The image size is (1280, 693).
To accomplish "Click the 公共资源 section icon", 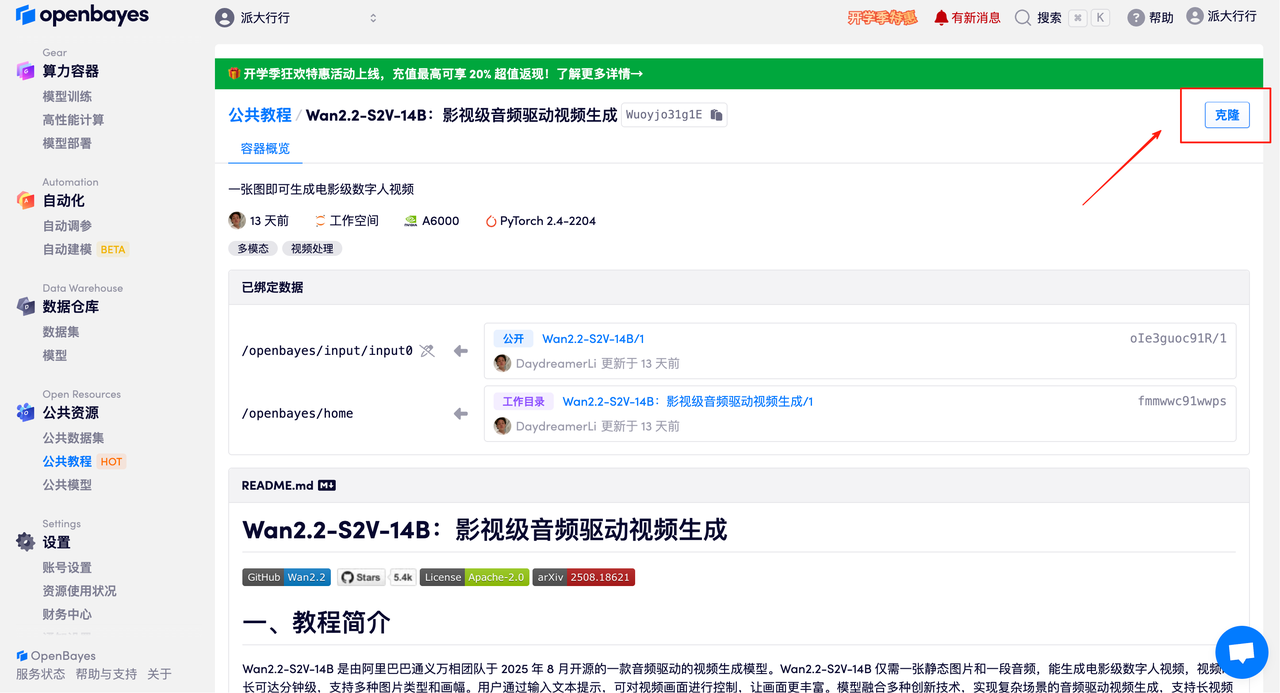I will click(25, 412).
